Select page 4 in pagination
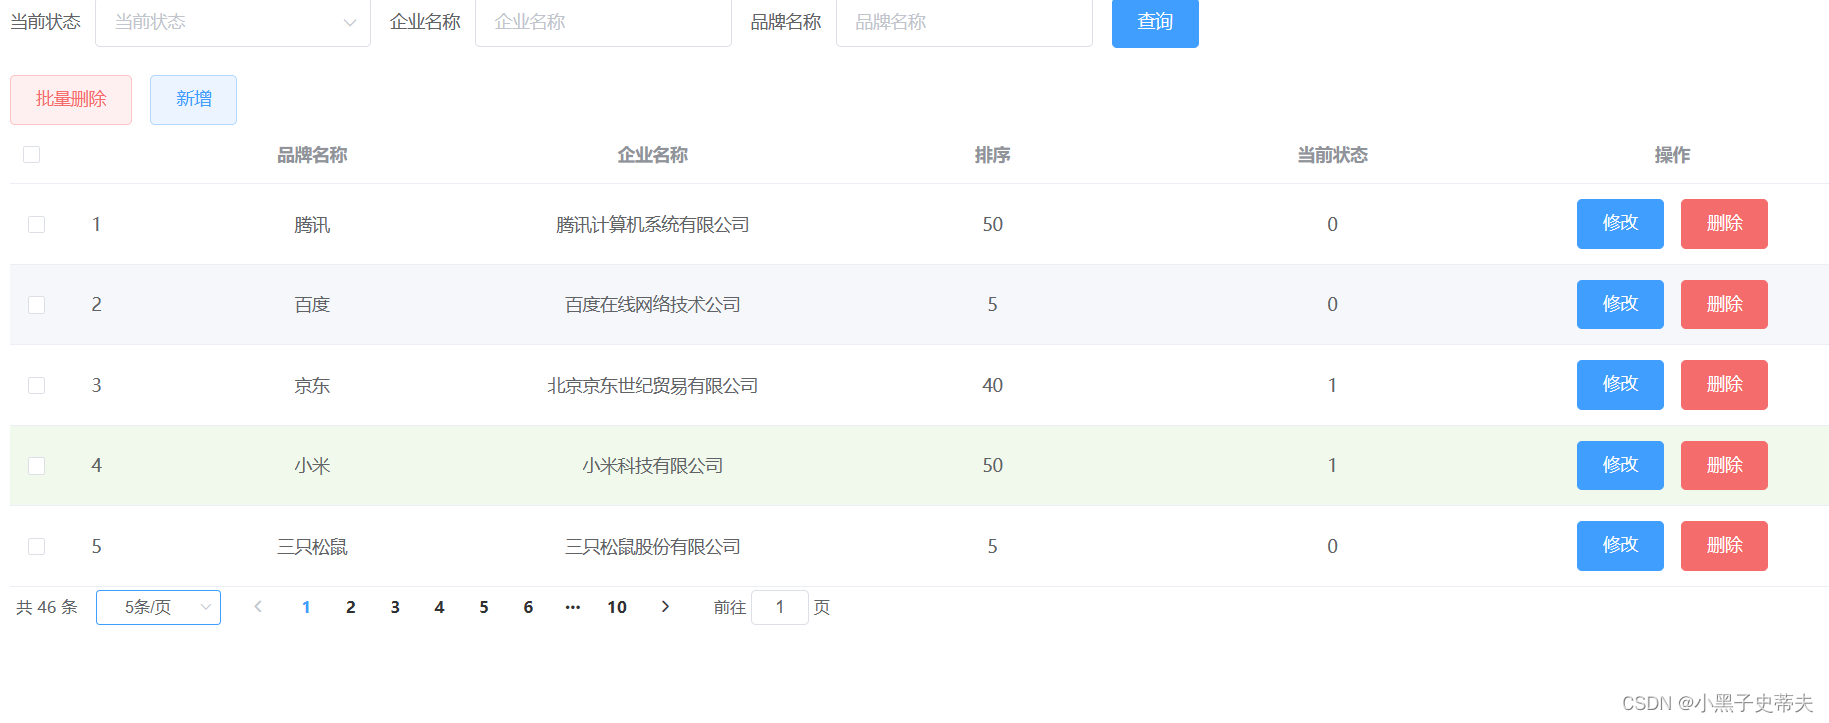The height and width of the screenshot is (723, 1829). (x=439, y=607)
